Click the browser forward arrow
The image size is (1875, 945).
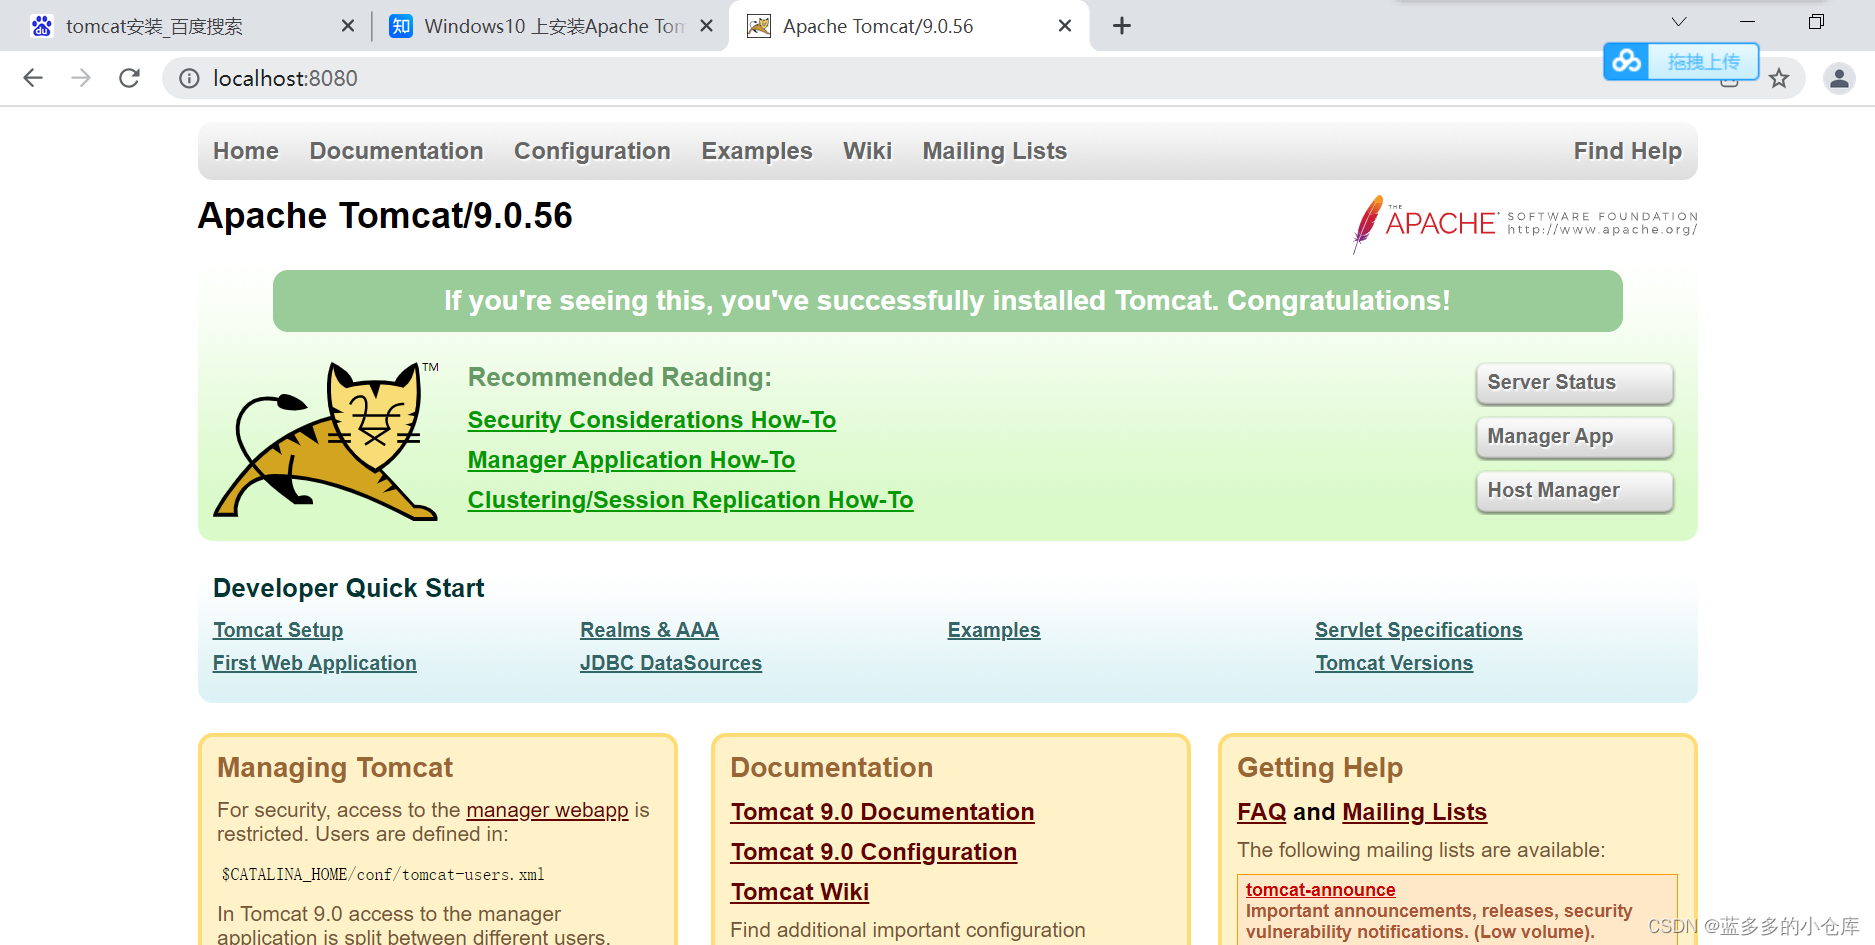tap(81, 78)
